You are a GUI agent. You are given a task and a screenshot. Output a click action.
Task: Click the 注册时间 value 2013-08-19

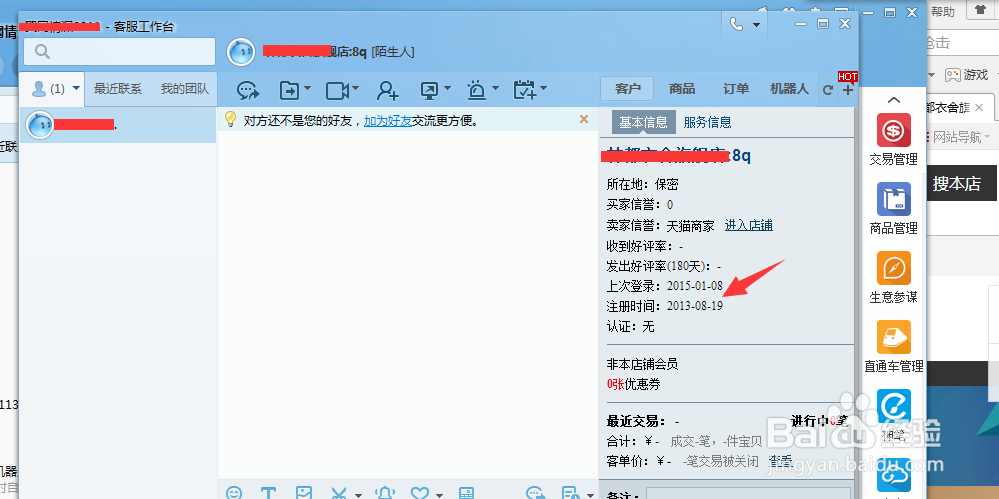[694, 306]
